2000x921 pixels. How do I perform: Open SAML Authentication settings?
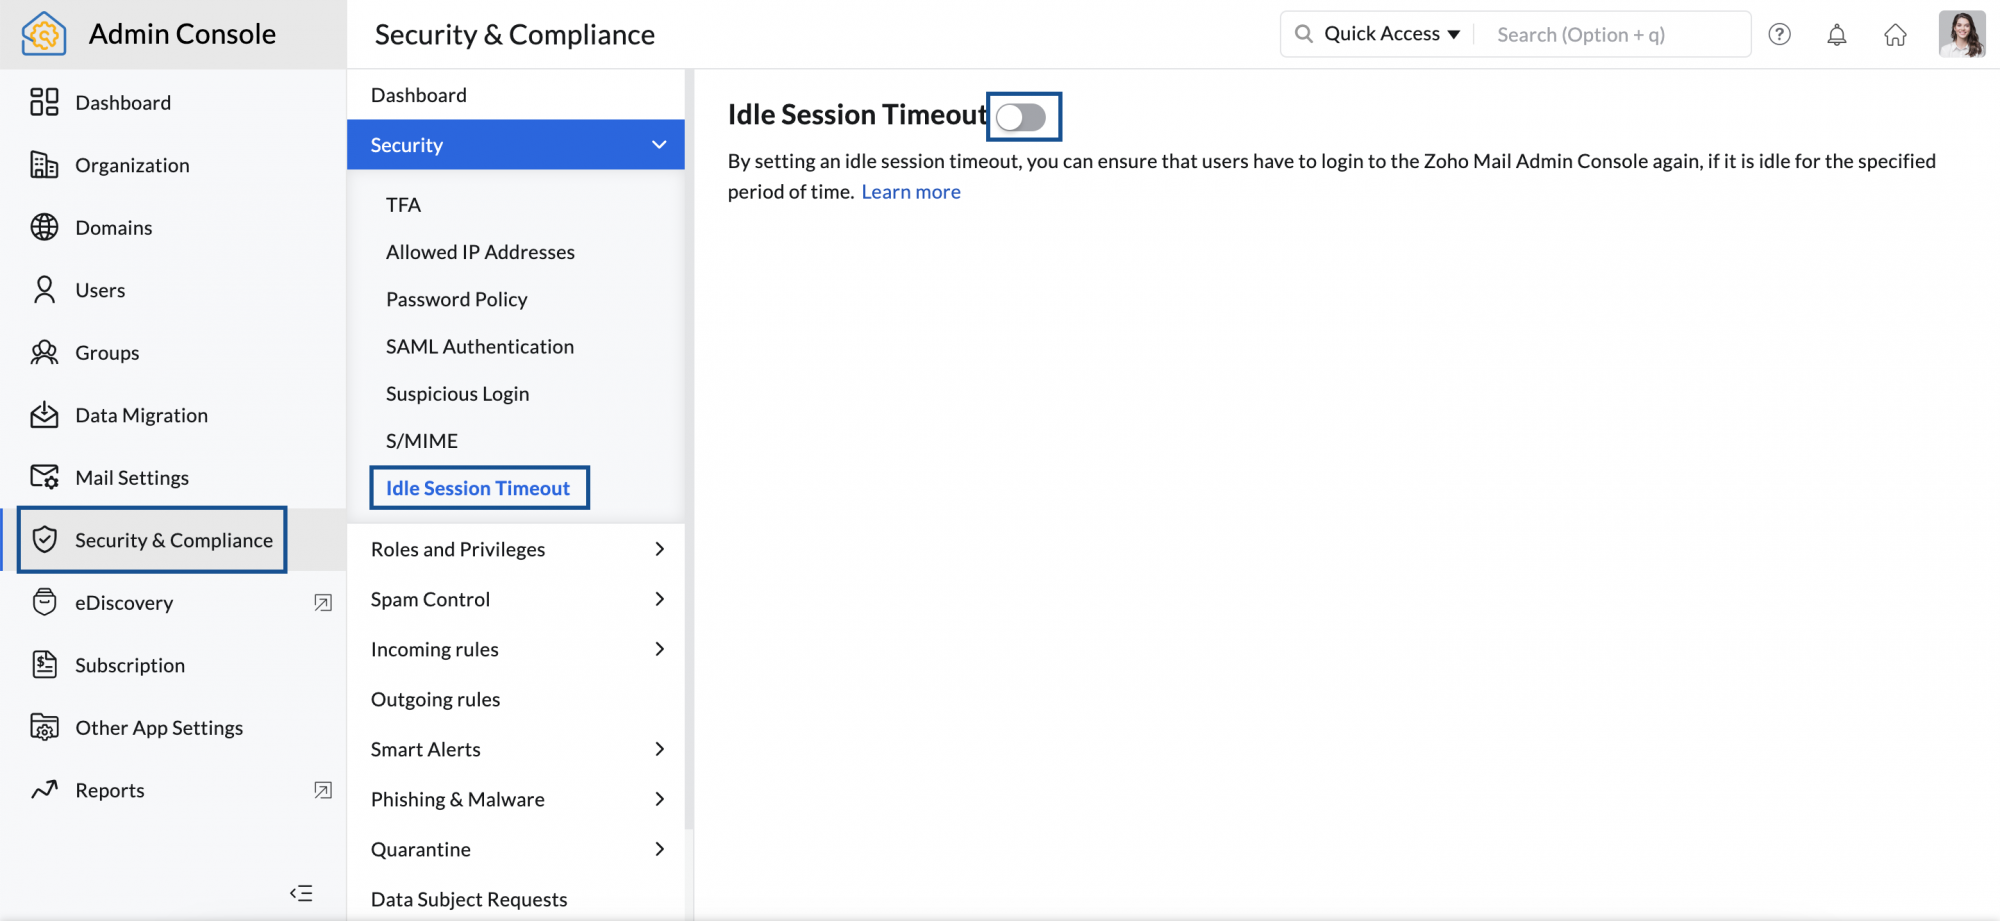480,346
